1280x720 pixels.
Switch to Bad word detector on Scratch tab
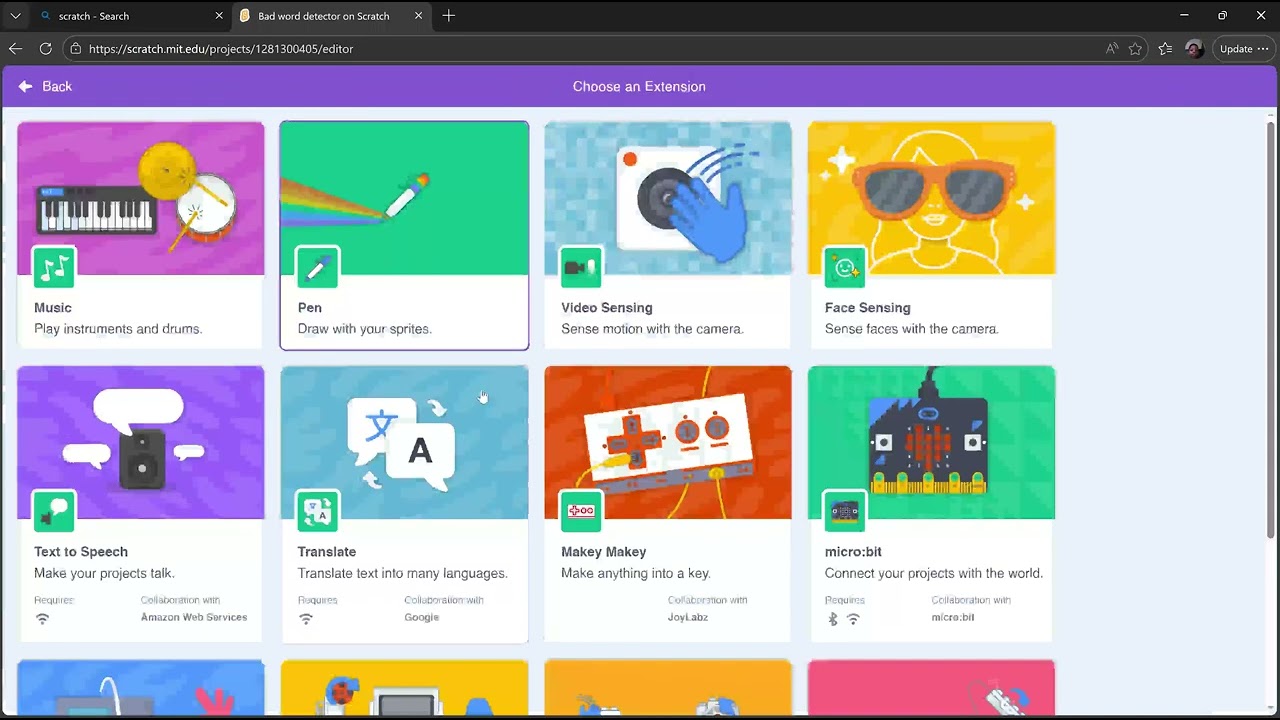coord(331,16)
